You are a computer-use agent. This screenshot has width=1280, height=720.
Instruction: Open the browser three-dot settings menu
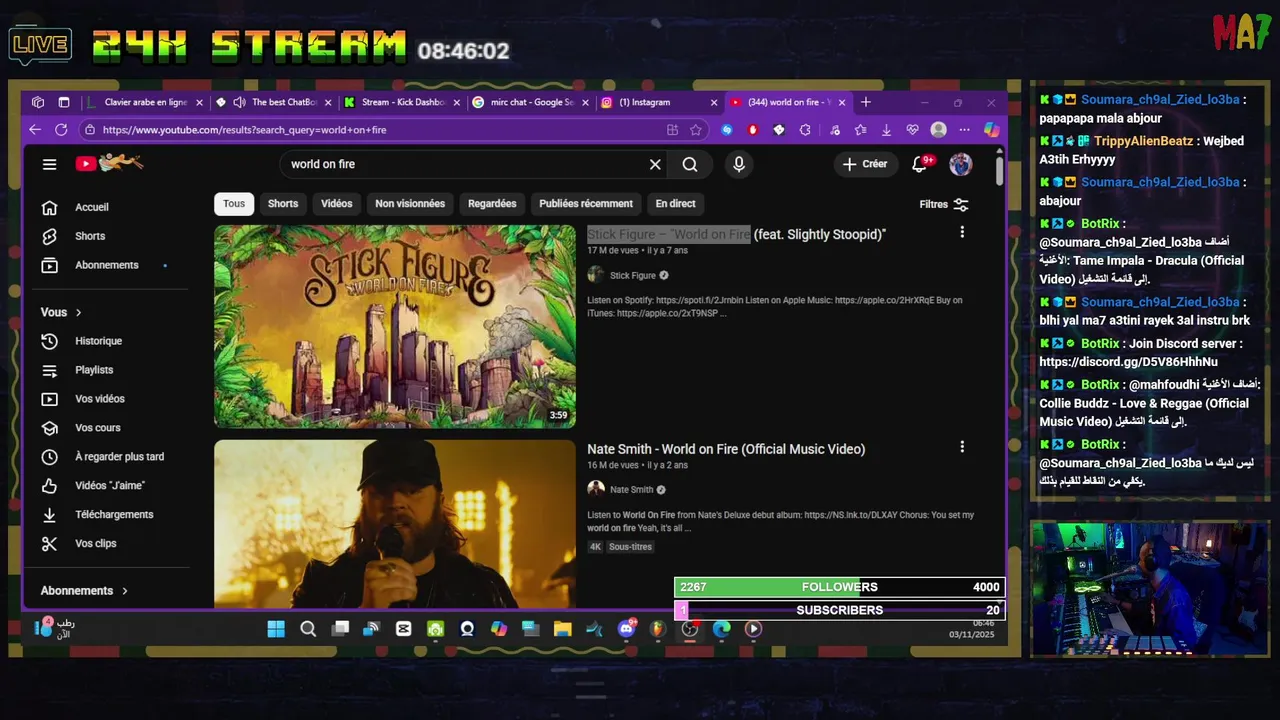964,130
